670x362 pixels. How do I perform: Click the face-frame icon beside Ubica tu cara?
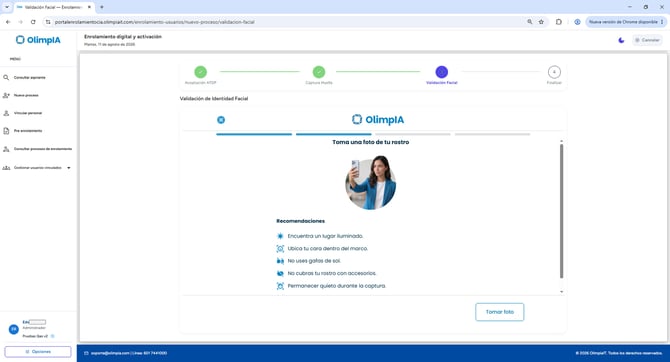tap(280, 248)
